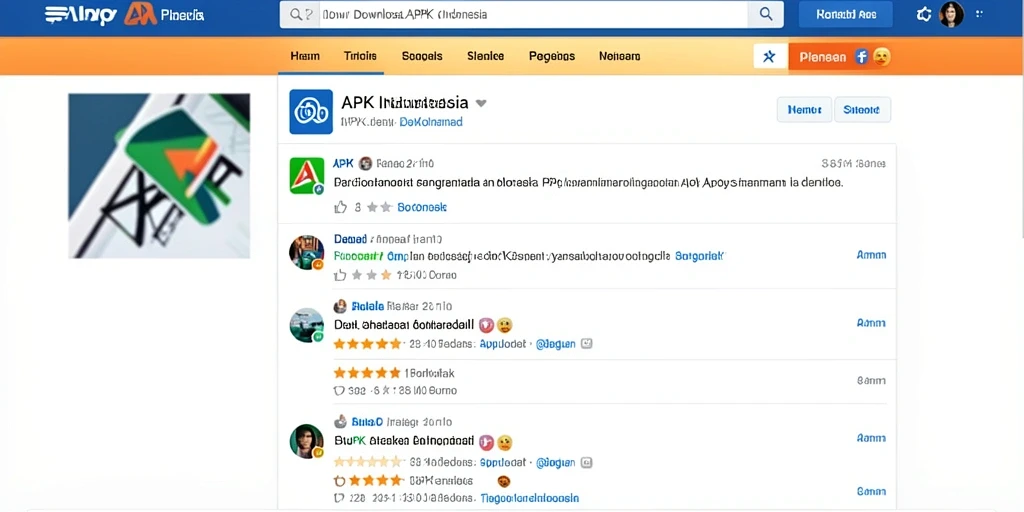
Task: Open the user profile avatar in the header
Action: click(952, 14)
